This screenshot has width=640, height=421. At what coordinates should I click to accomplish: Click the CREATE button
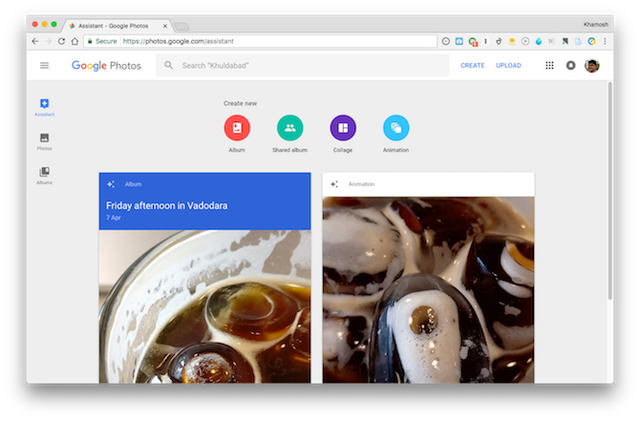[472, 66]
